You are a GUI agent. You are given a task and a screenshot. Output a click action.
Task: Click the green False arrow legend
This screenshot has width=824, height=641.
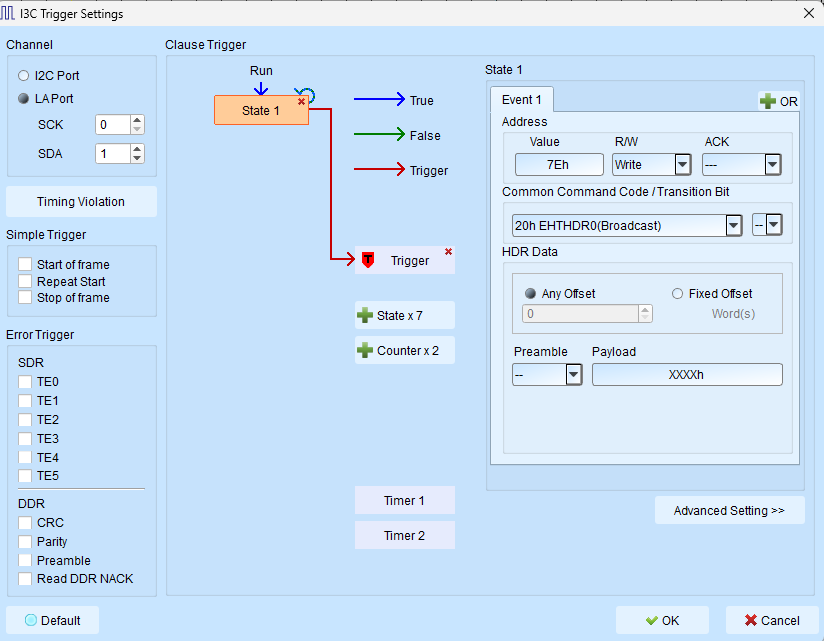coord(379,134)
